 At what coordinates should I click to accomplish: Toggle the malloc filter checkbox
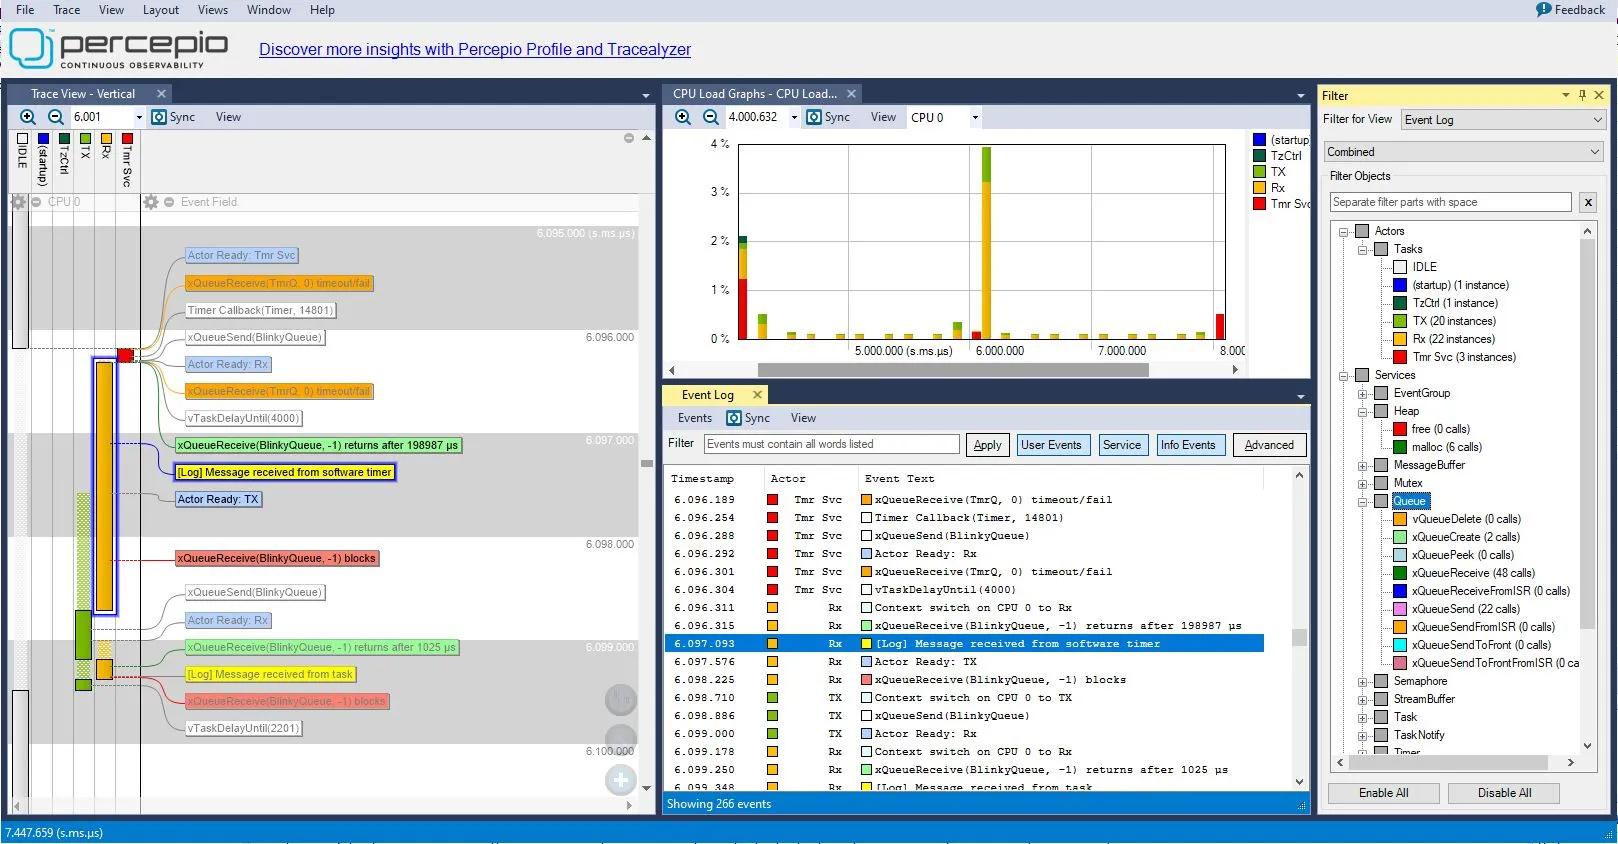coord(1400,447)
